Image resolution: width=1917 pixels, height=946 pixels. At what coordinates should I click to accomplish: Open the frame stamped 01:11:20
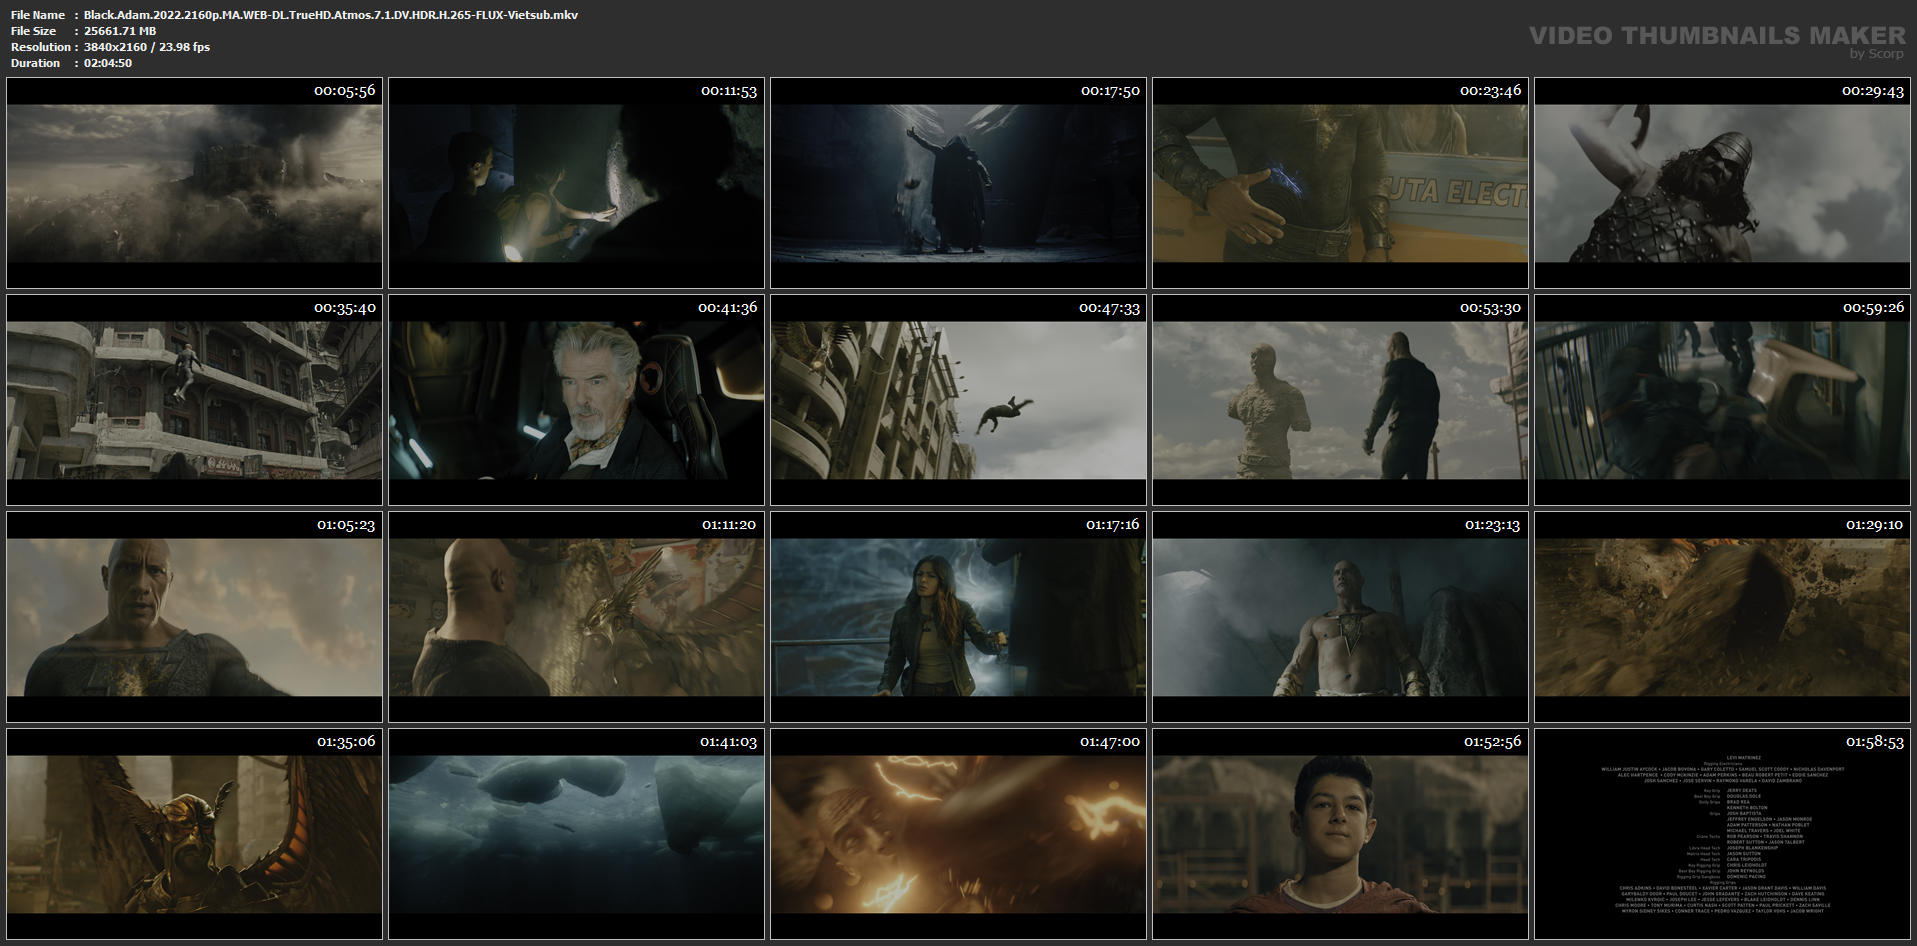576,617
